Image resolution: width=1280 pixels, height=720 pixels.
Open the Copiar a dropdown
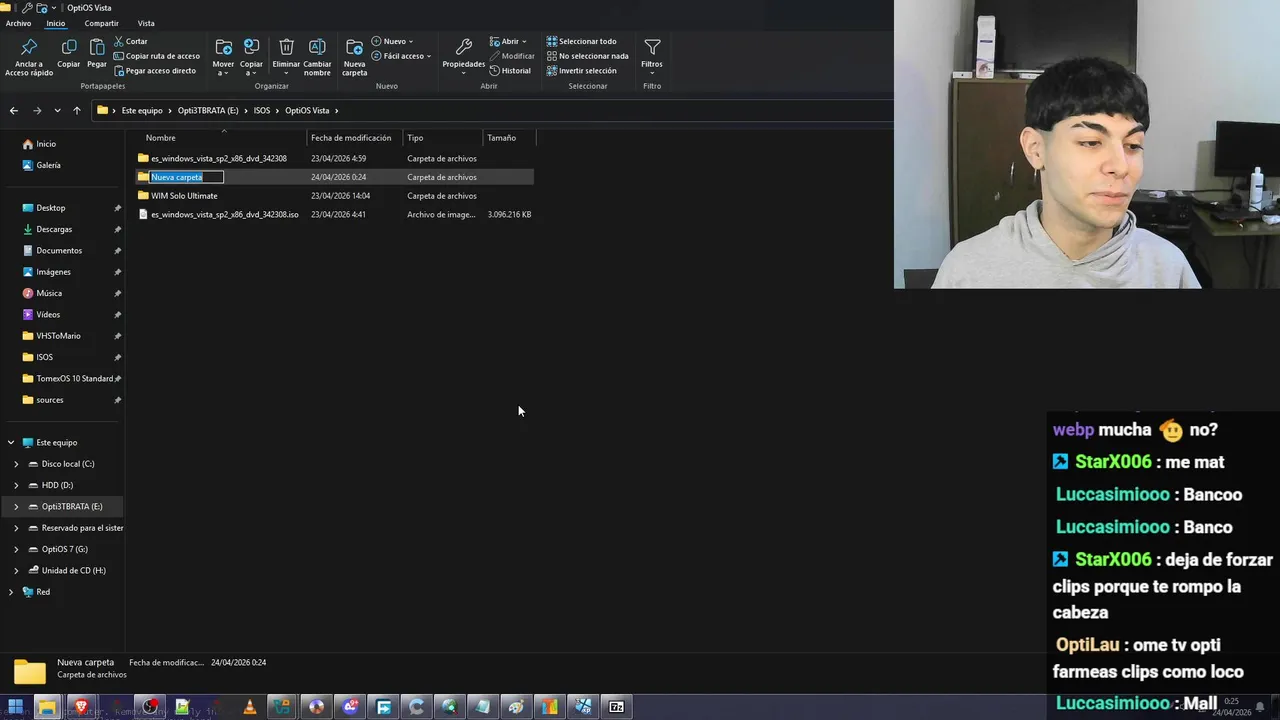(x=251, y=57)
